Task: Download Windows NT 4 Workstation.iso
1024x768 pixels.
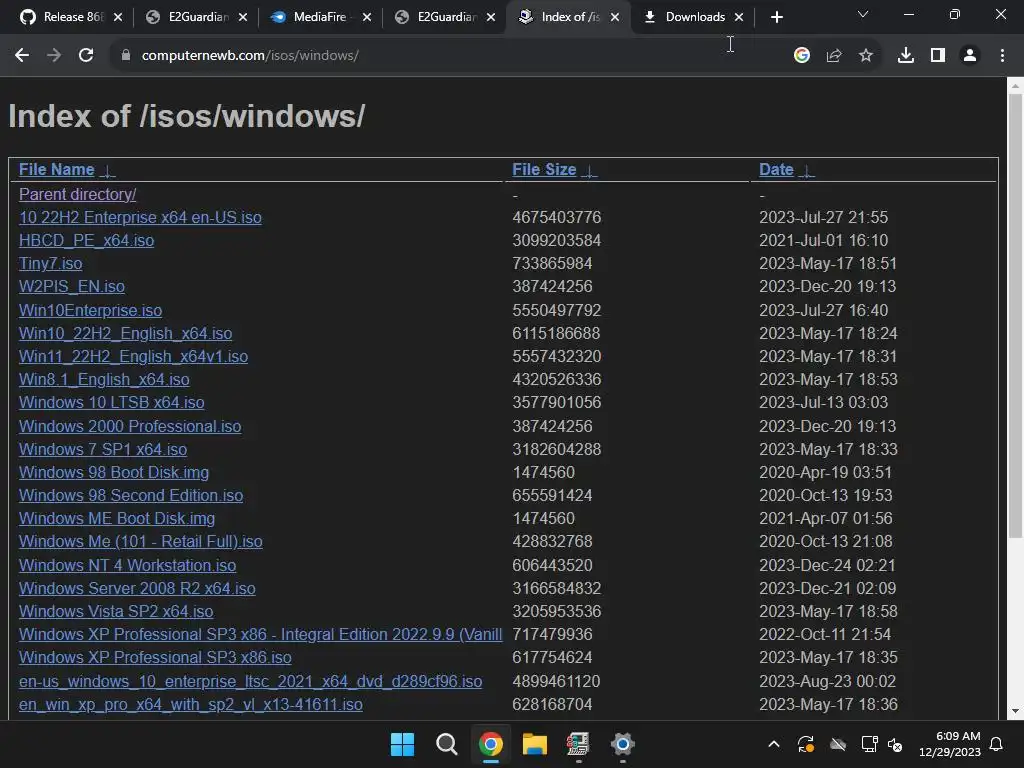Action: click(x=127, y=566)
